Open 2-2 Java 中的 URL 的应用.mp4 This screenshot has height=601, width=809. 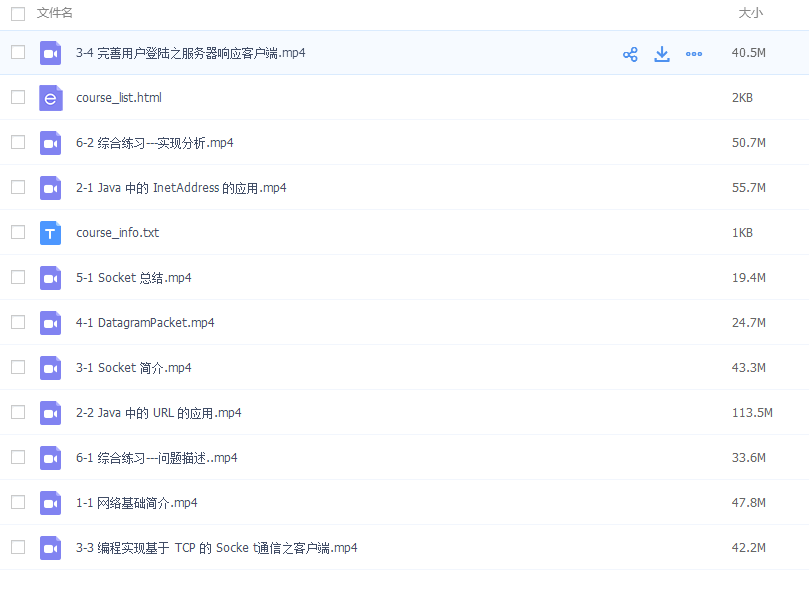158,413
